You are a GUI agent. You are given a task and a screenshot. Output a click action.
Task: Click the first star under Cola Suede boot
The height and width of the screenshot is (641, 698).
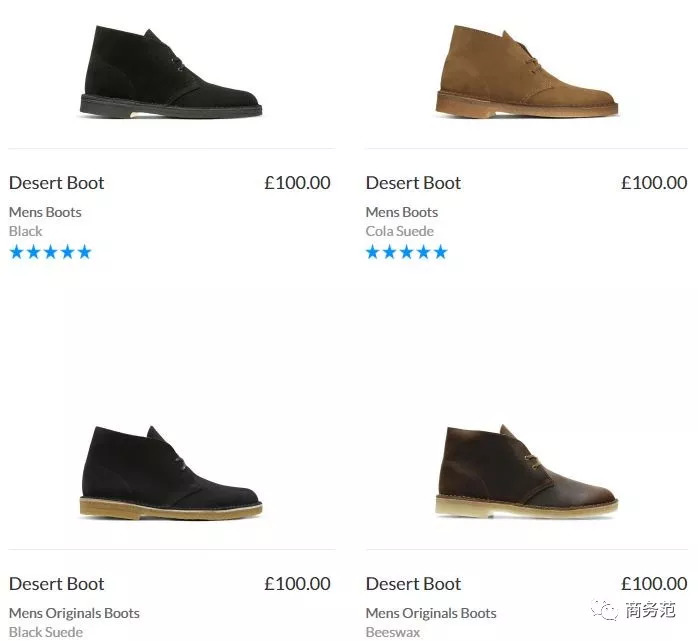pos(373,252)
